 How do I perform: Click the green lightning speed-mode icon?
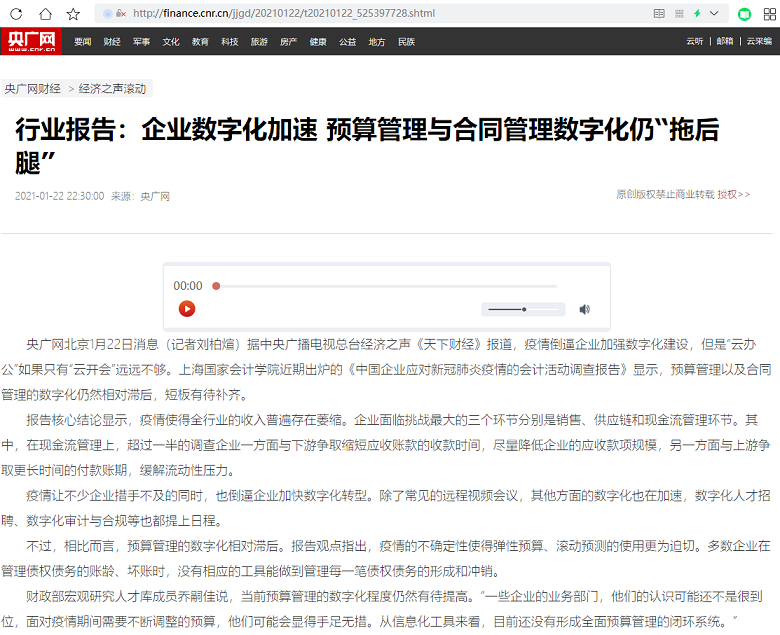point(697,14)
